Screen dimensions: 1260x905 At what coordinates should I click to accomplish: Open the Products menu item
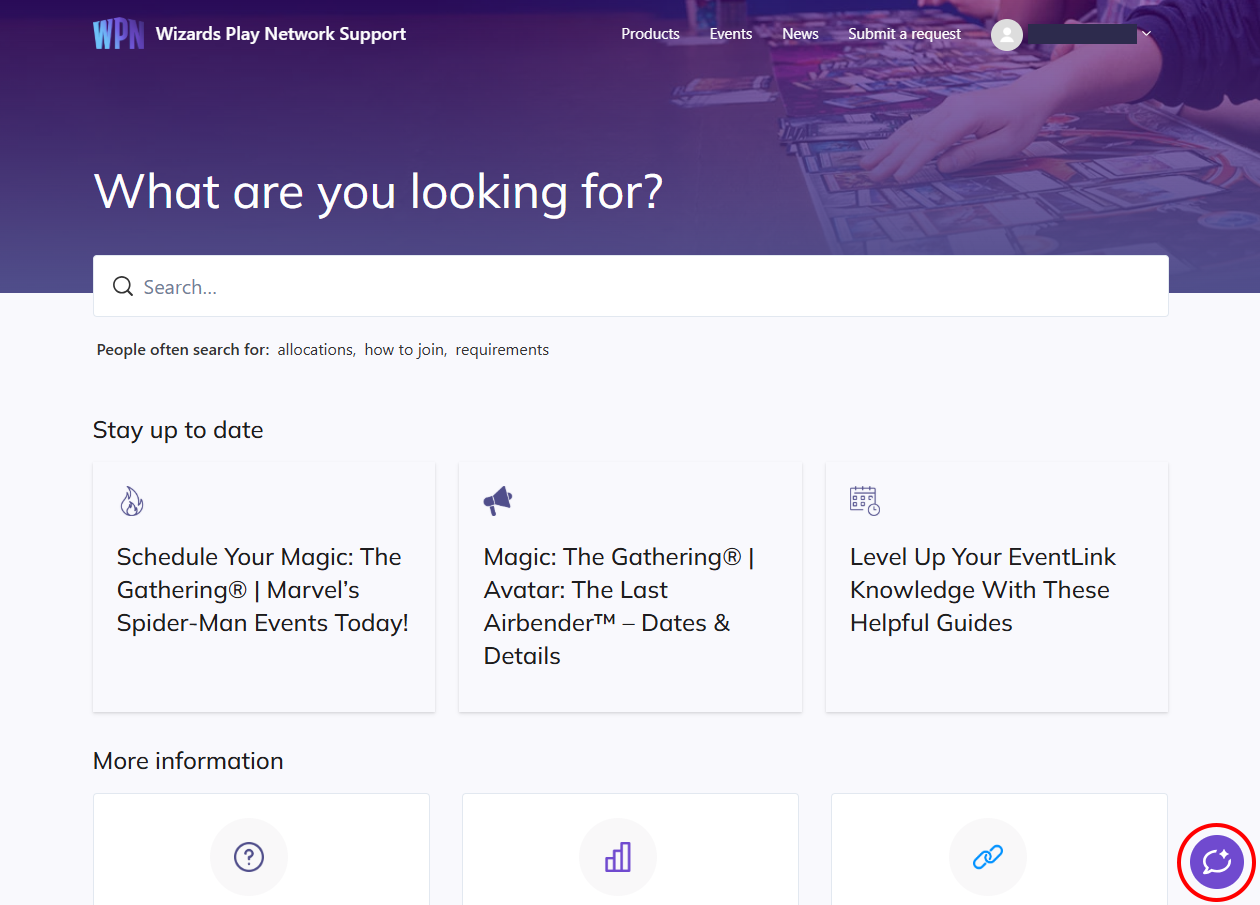650,34
